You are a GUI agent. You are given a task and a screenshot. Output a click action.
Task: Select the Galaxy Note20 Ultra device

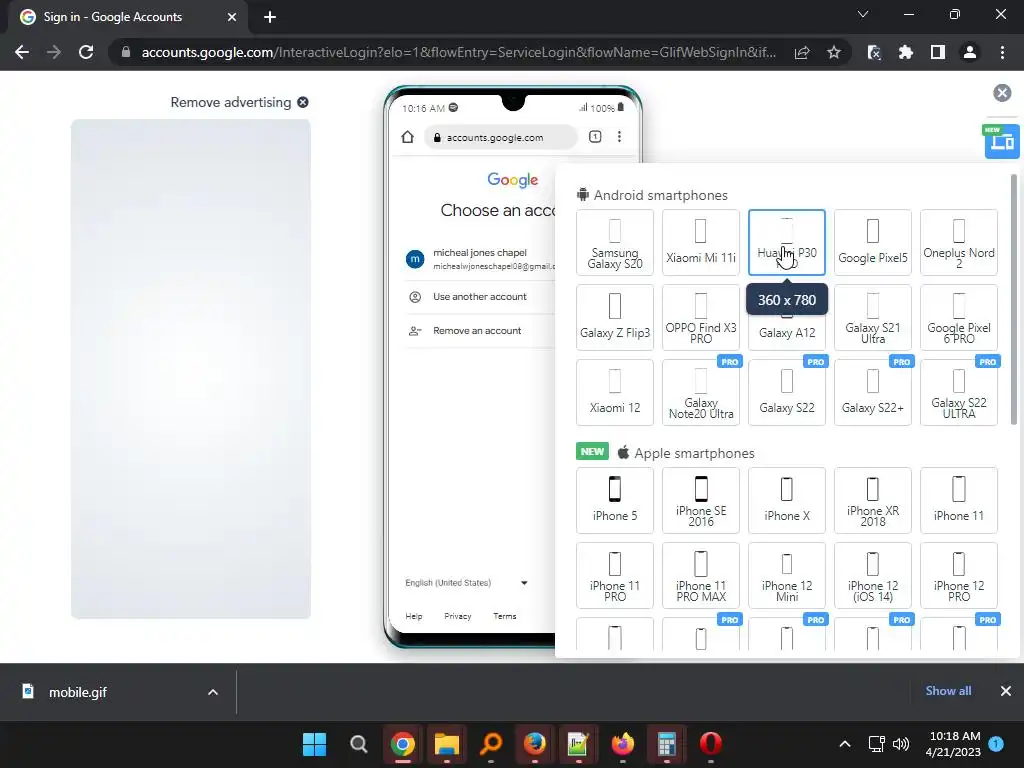pyautogui.click(x=701, y=392)
